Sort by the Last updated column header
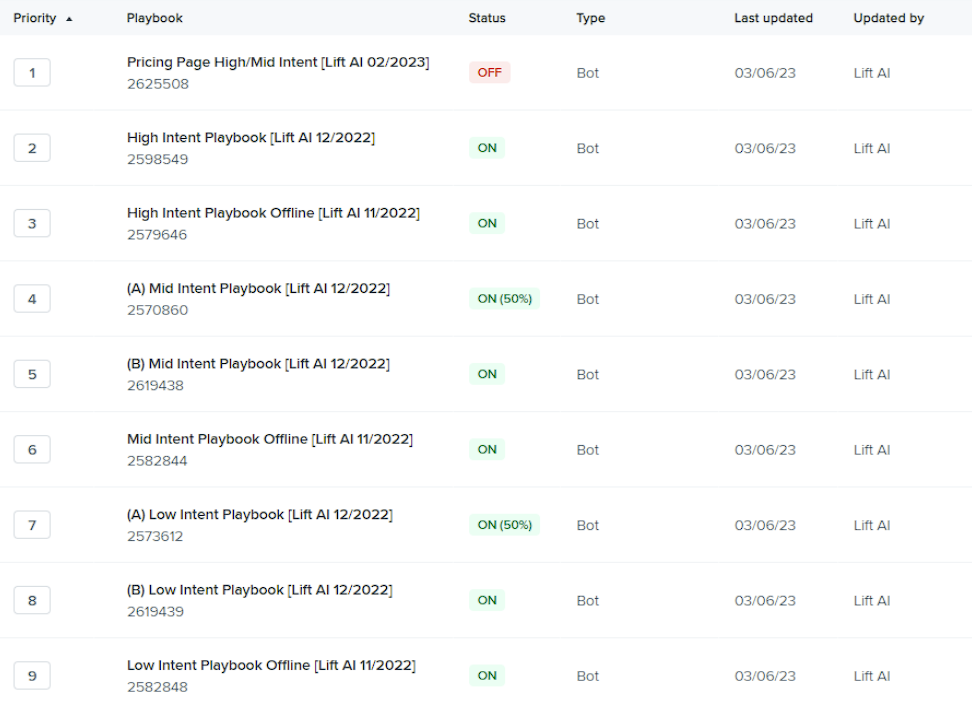 [773, 17]
